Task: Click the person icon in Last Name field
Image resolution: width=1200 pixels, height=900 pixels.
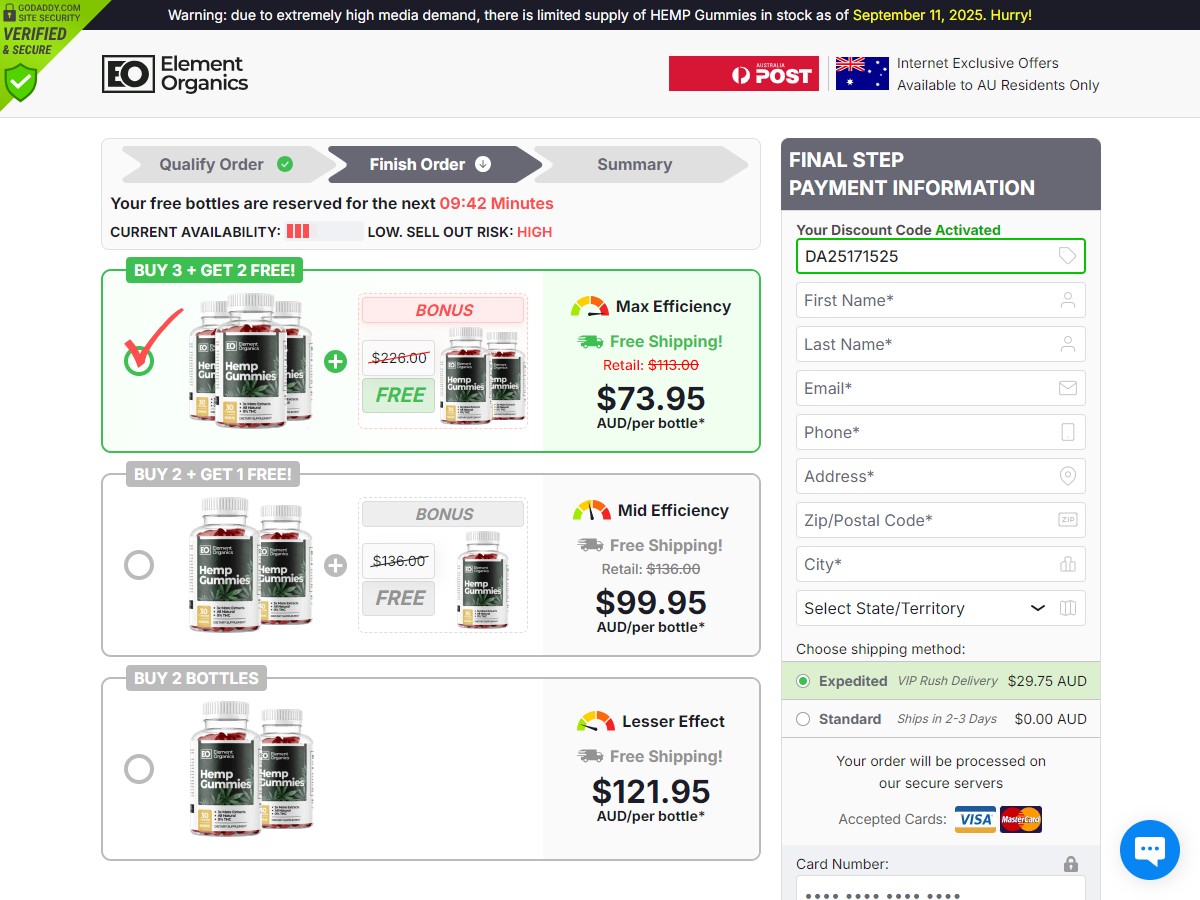Action: pos(1068,344)
